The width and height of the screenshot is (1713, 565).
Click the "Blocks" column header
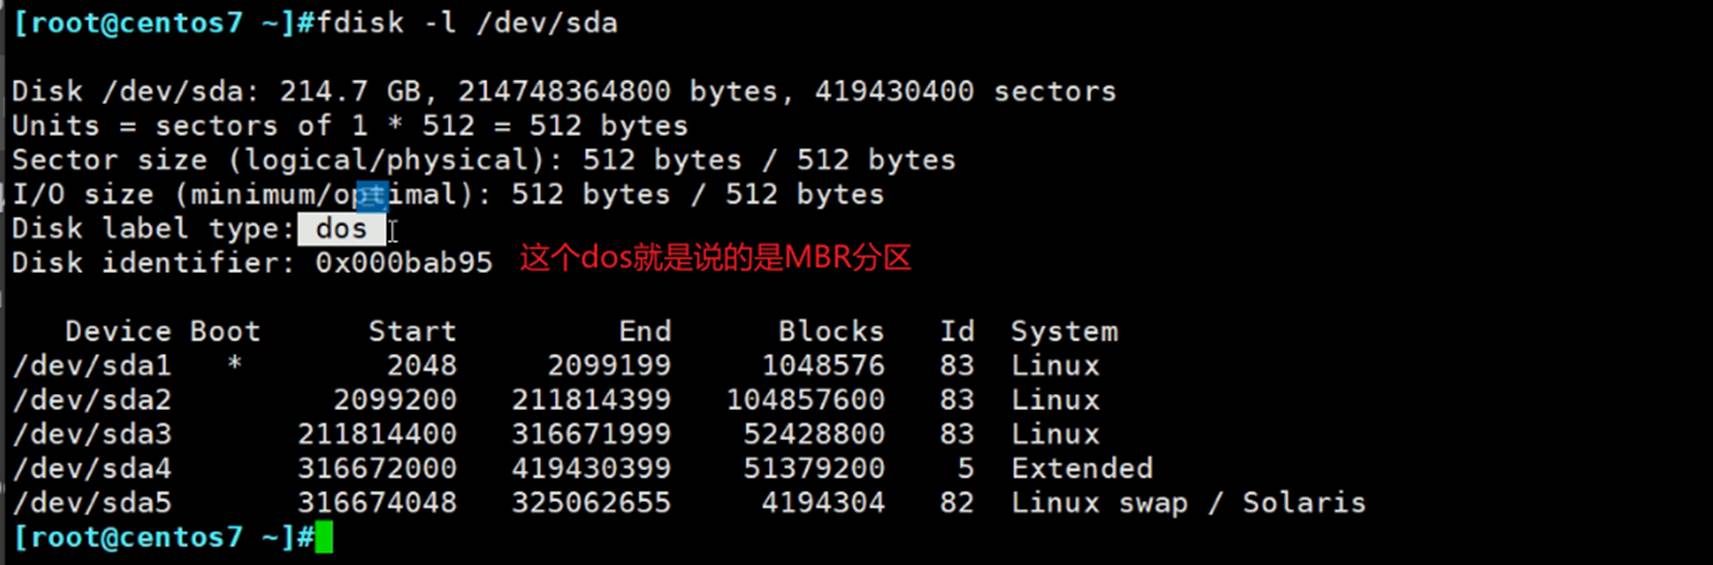pyautogui.click(x=831, y=331)
